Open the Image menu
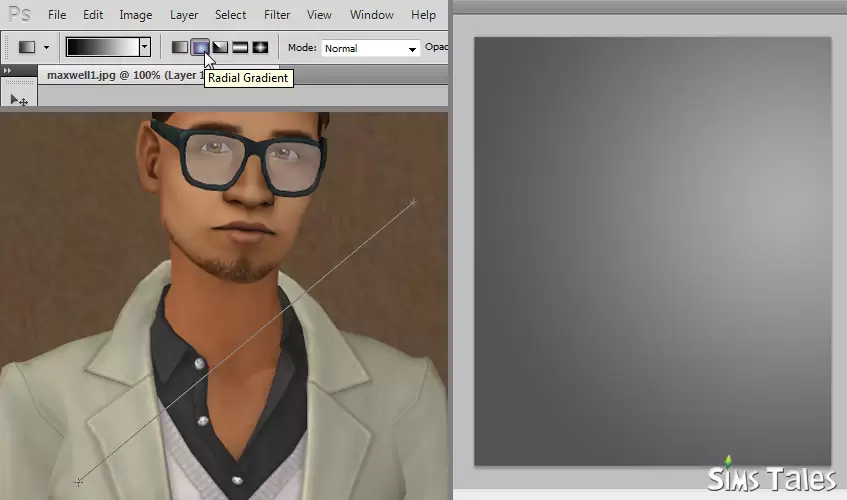 (x=136, y=15)
